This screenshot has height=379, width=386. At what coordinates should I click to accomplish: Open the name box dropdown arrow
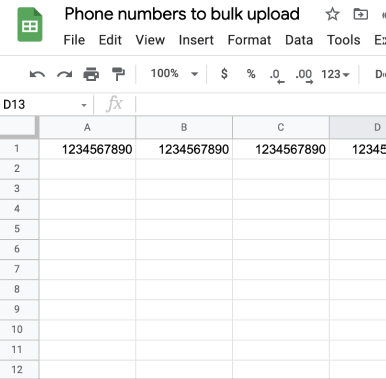pos(84,105)
